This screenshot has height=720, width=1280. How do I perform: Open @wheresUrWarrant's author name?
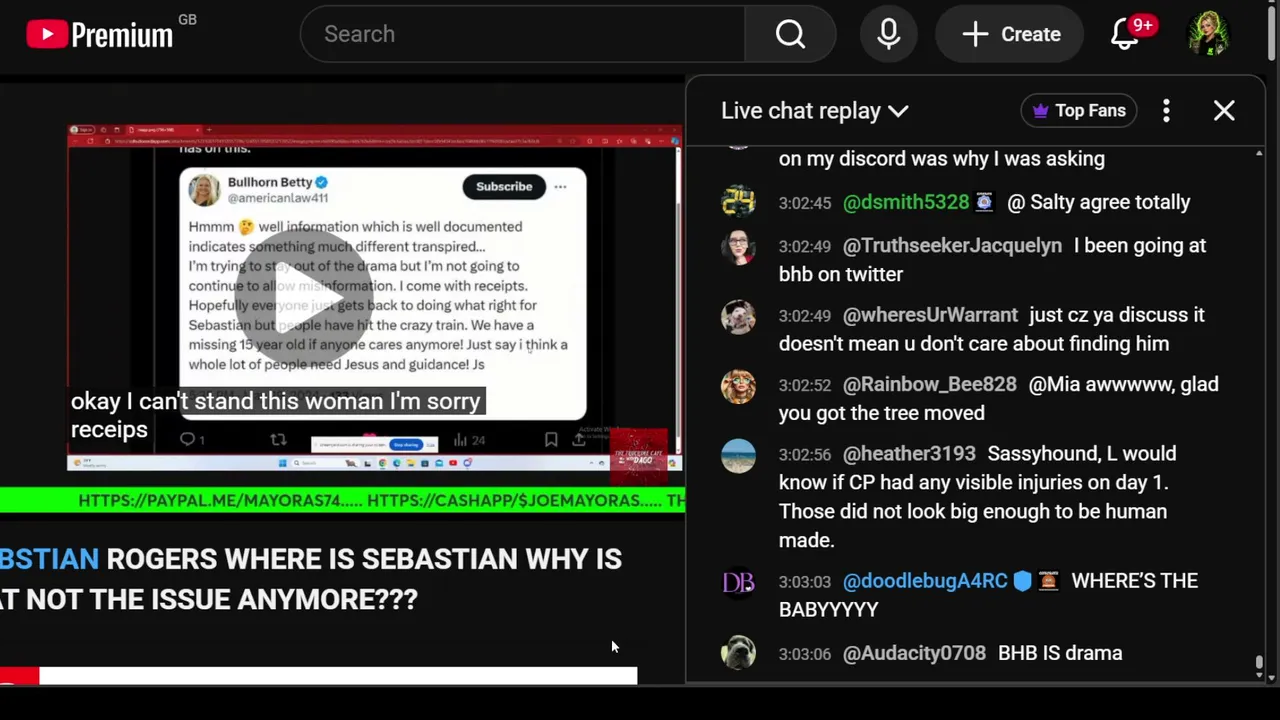click(x=930, y=315)
